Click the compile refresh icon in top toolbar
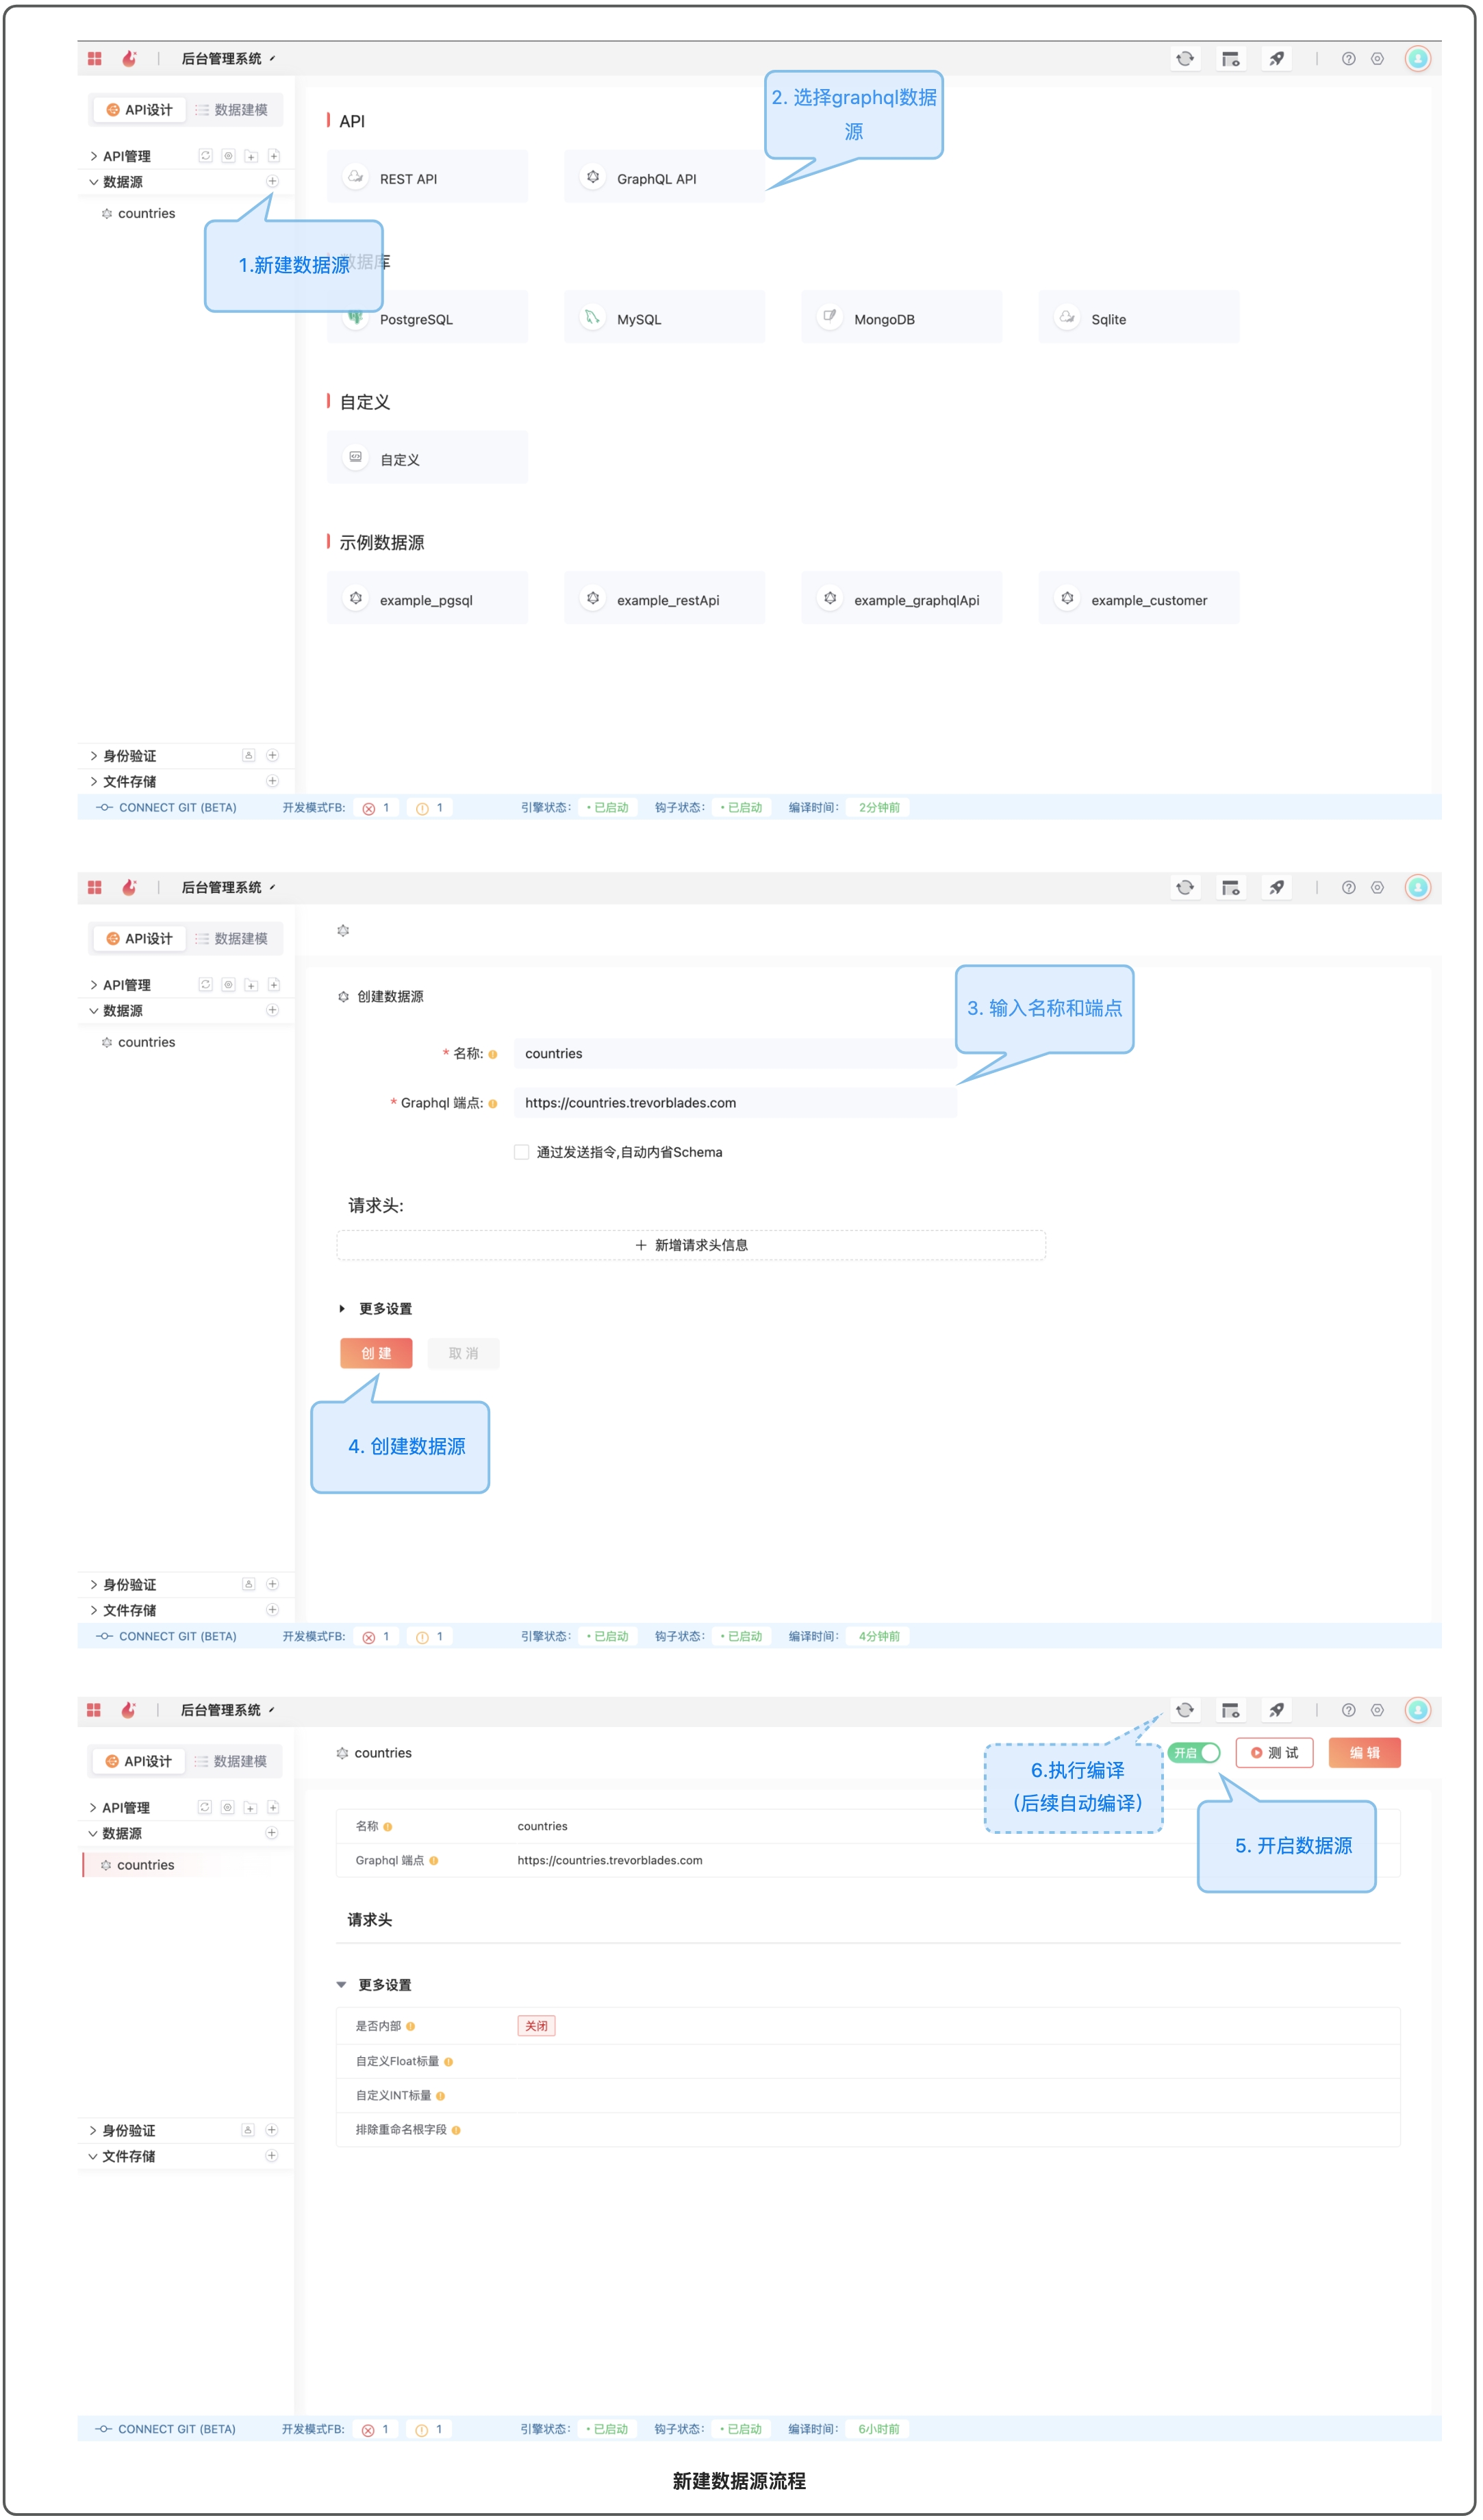 coord(1185,59)
